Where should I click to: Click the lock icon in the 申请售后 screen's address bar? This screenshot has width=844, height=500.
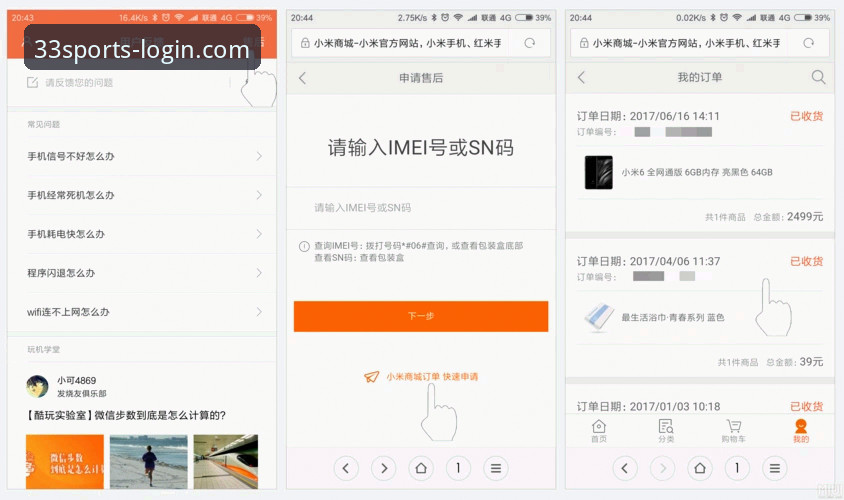(305, 43)
